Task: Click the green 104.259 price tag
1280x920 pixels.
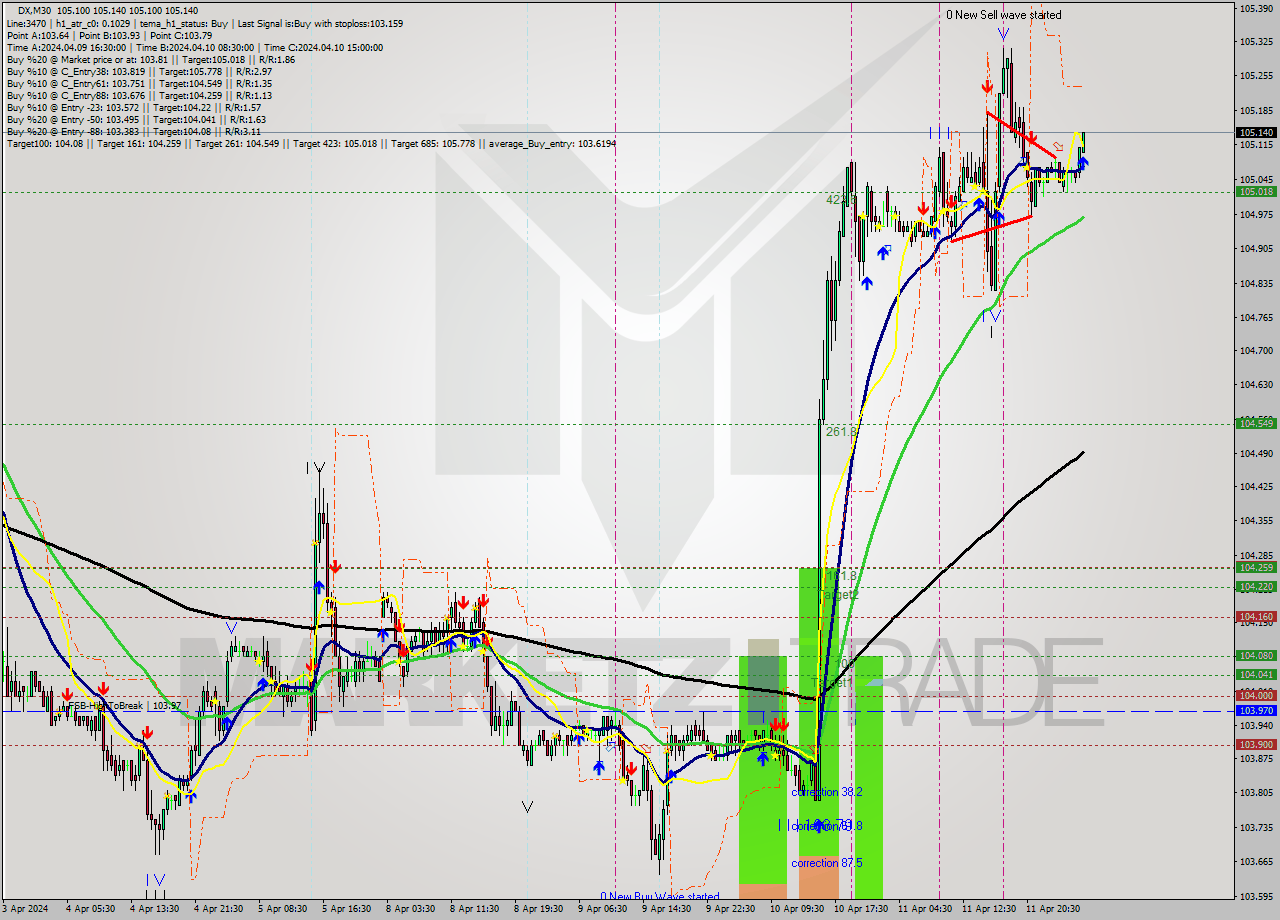Action: pos(1256,567)
